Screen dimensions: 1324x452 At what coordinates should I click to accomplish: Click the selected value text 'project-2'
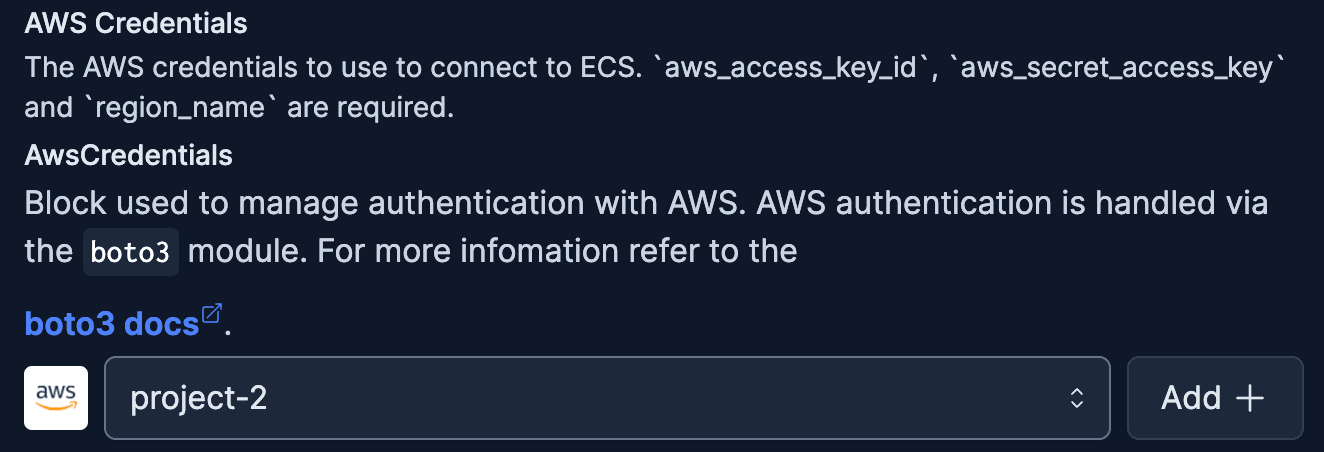click(199, 398)
